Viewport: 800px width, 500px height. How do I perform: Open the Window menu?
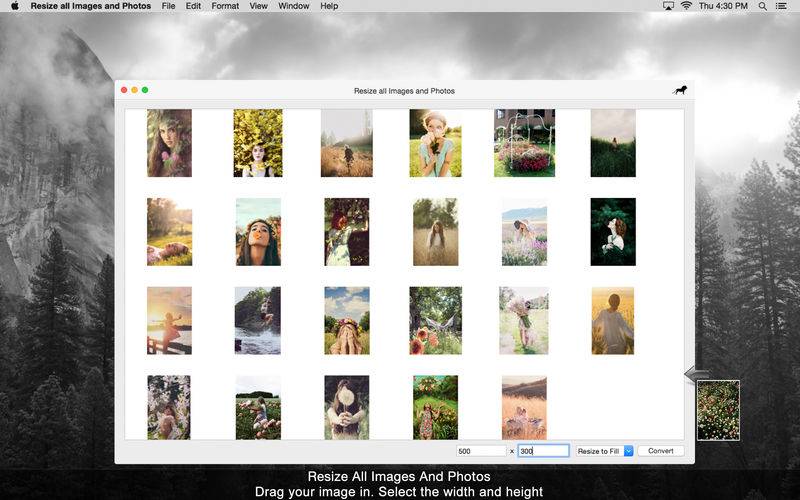tap(293, 6)
